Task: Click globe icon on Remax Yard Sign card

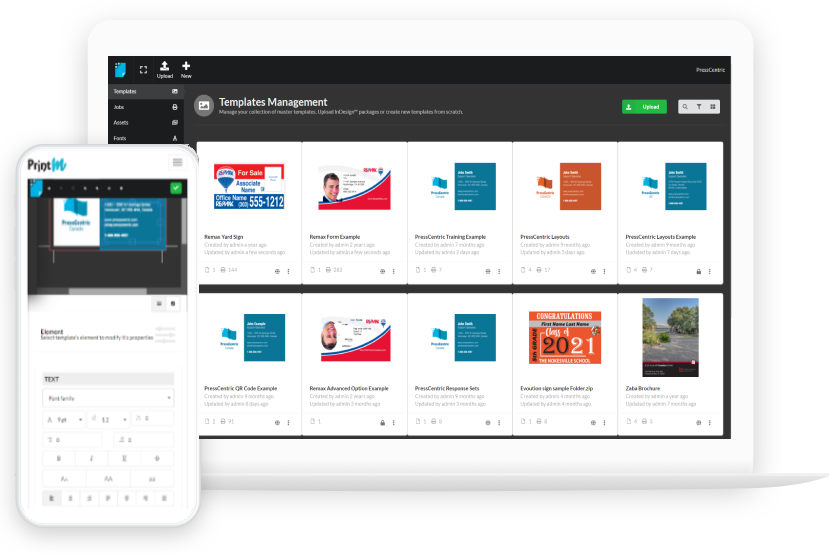Action: click(x=277, y=271)
